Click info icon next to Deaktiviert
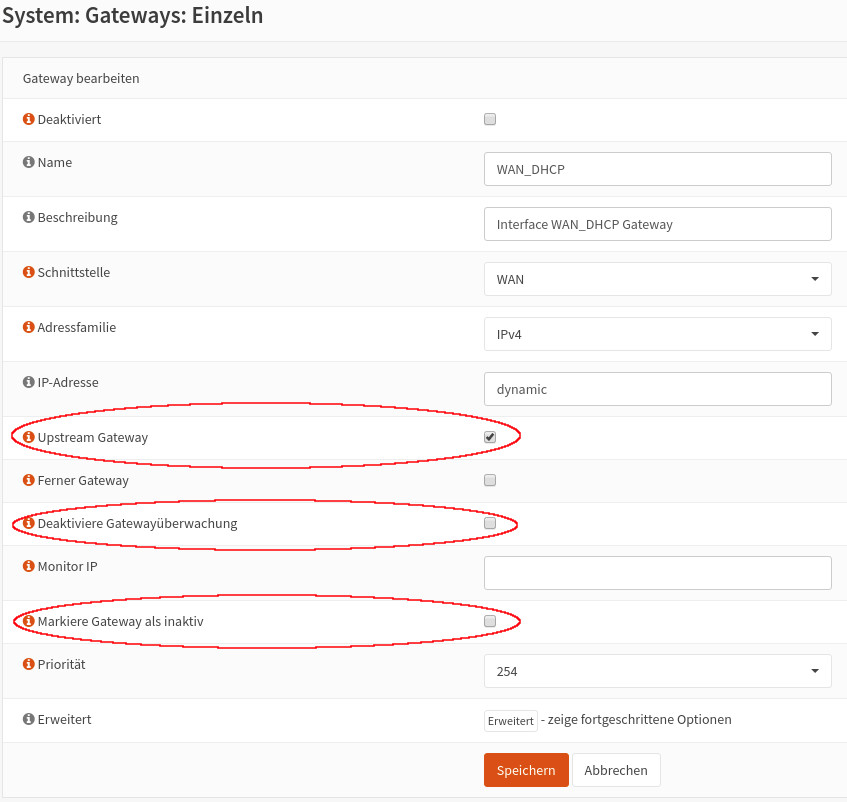847x802 pixels. 29,119
